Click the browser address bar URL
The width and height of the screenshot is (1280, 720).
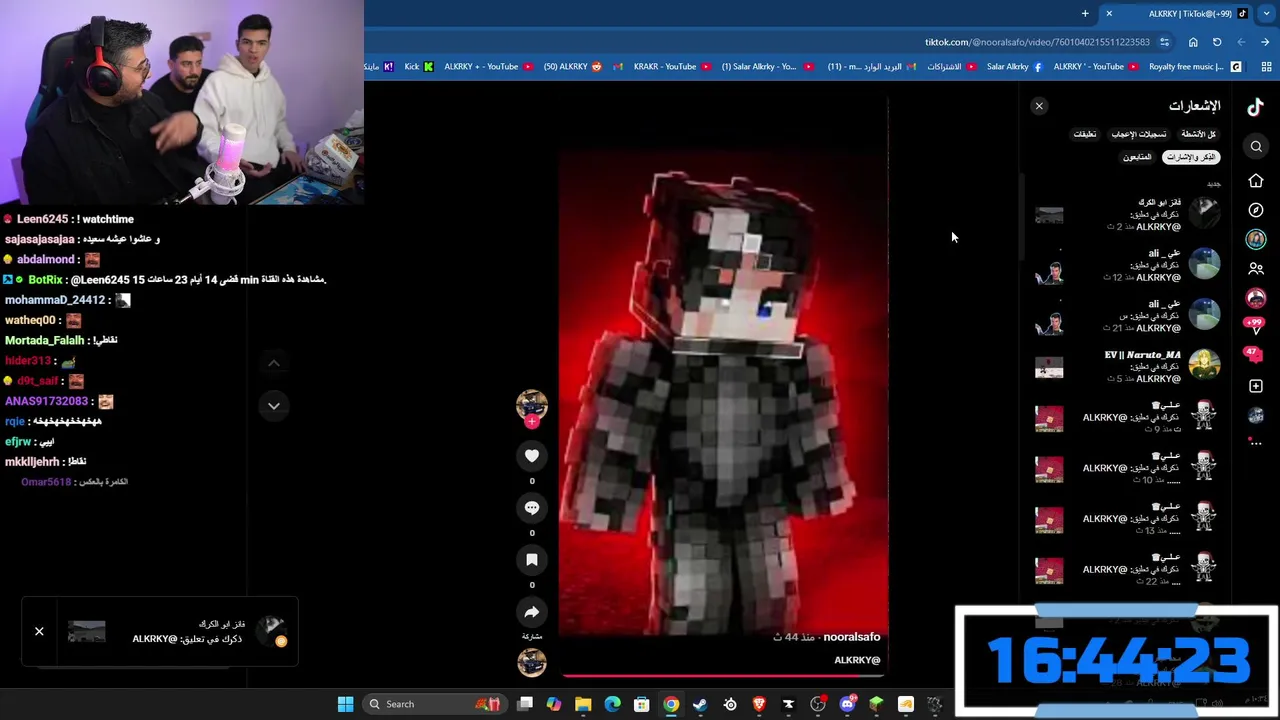[x=1037, y=42]
